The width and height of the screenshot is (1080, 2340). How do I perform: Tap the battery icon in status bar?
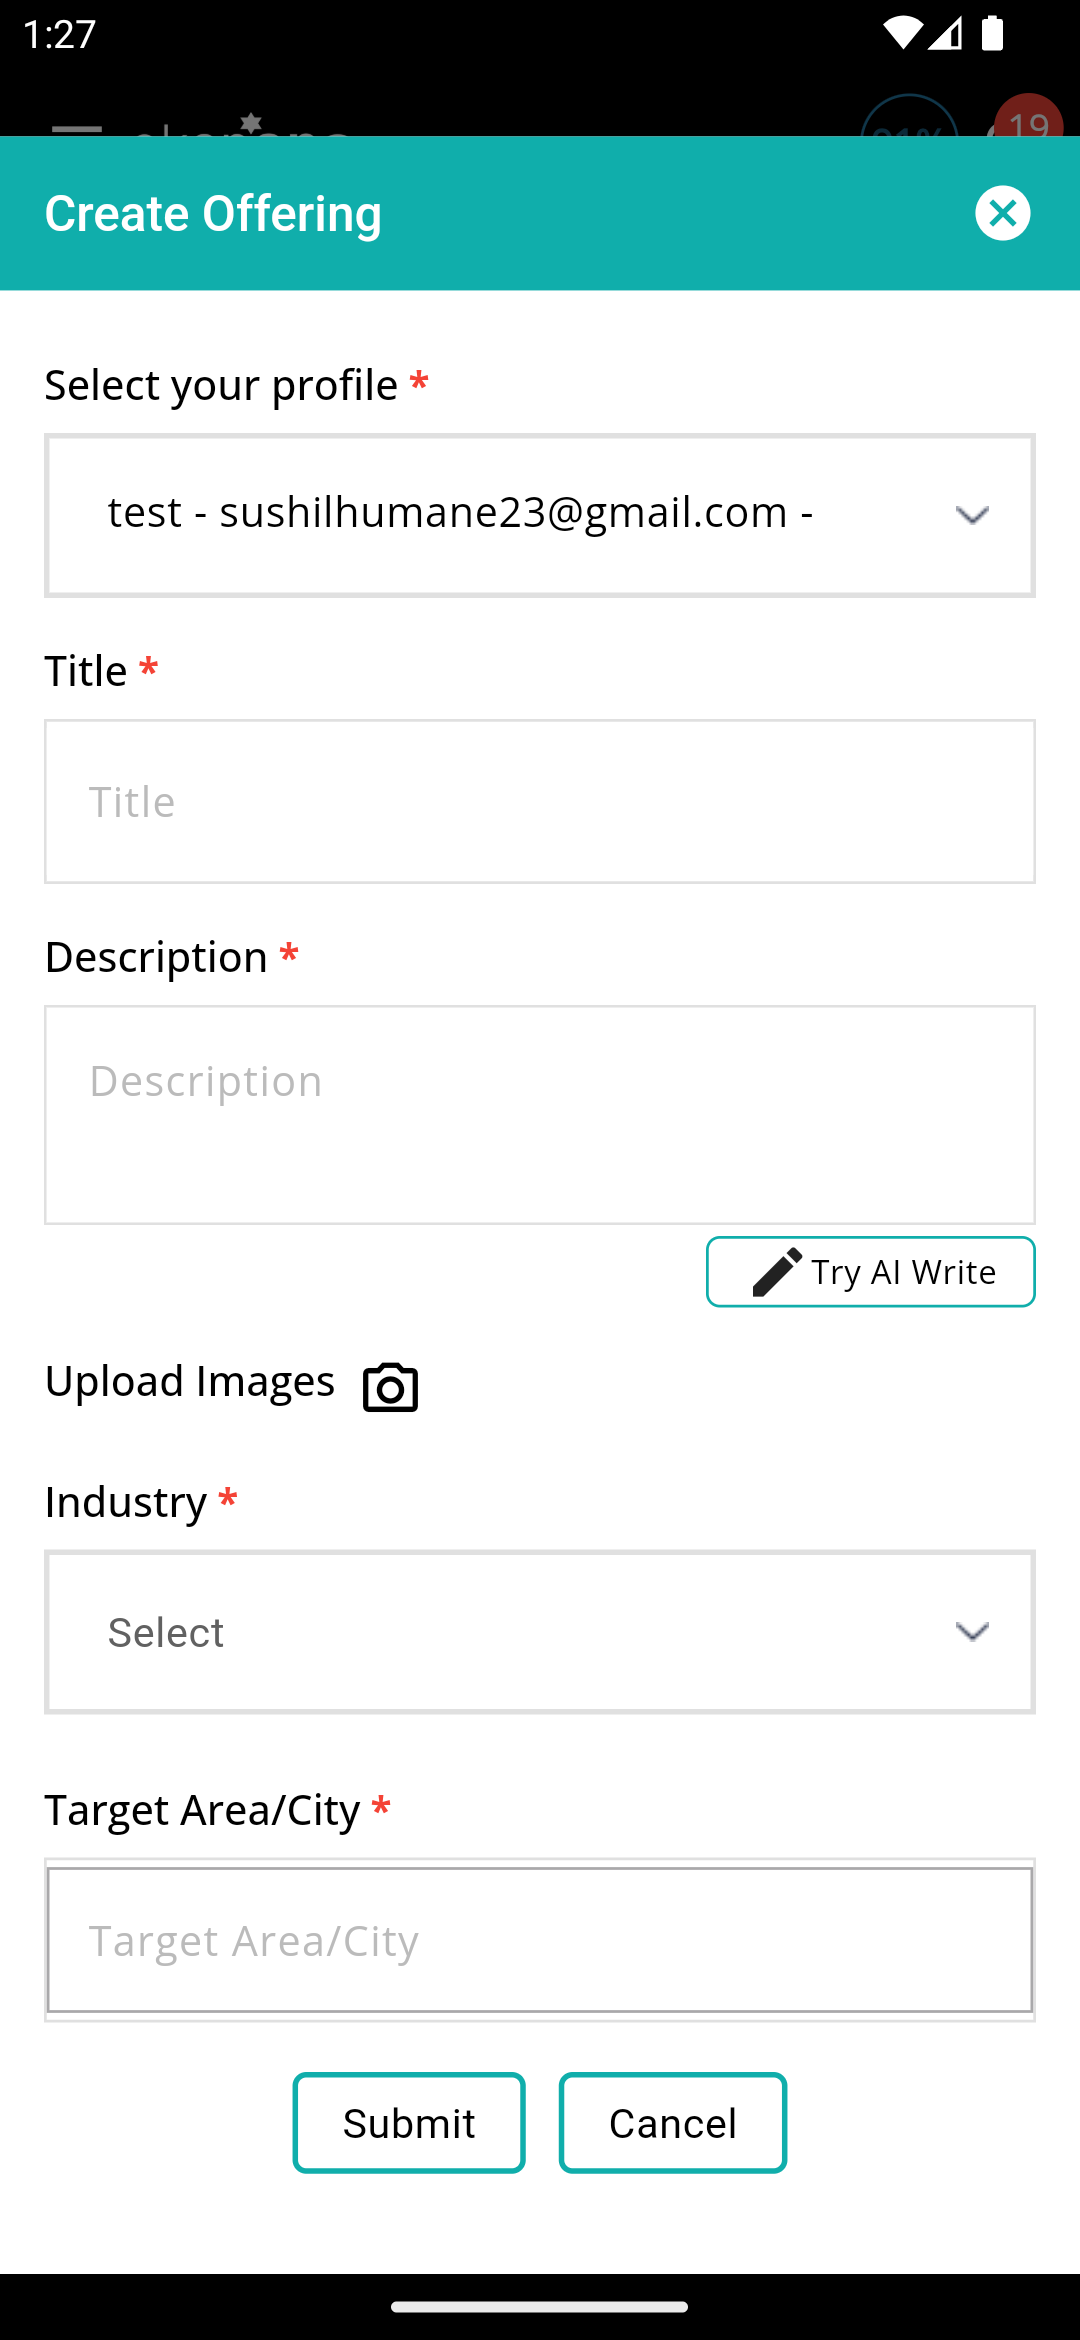pos(992,33)
